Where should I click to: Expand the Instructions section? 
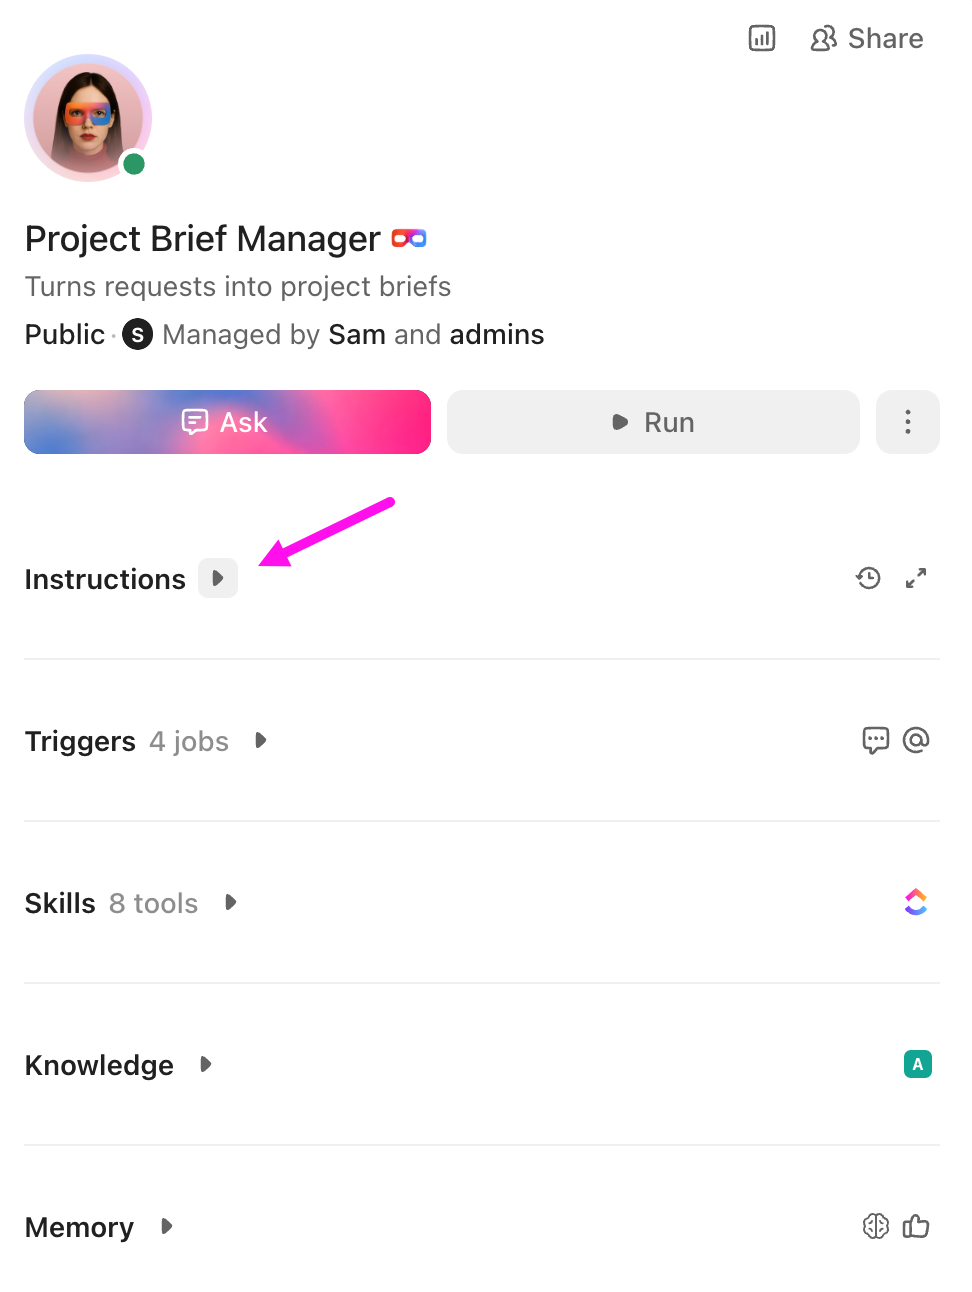pyautogui.click(x=217, y=578)
